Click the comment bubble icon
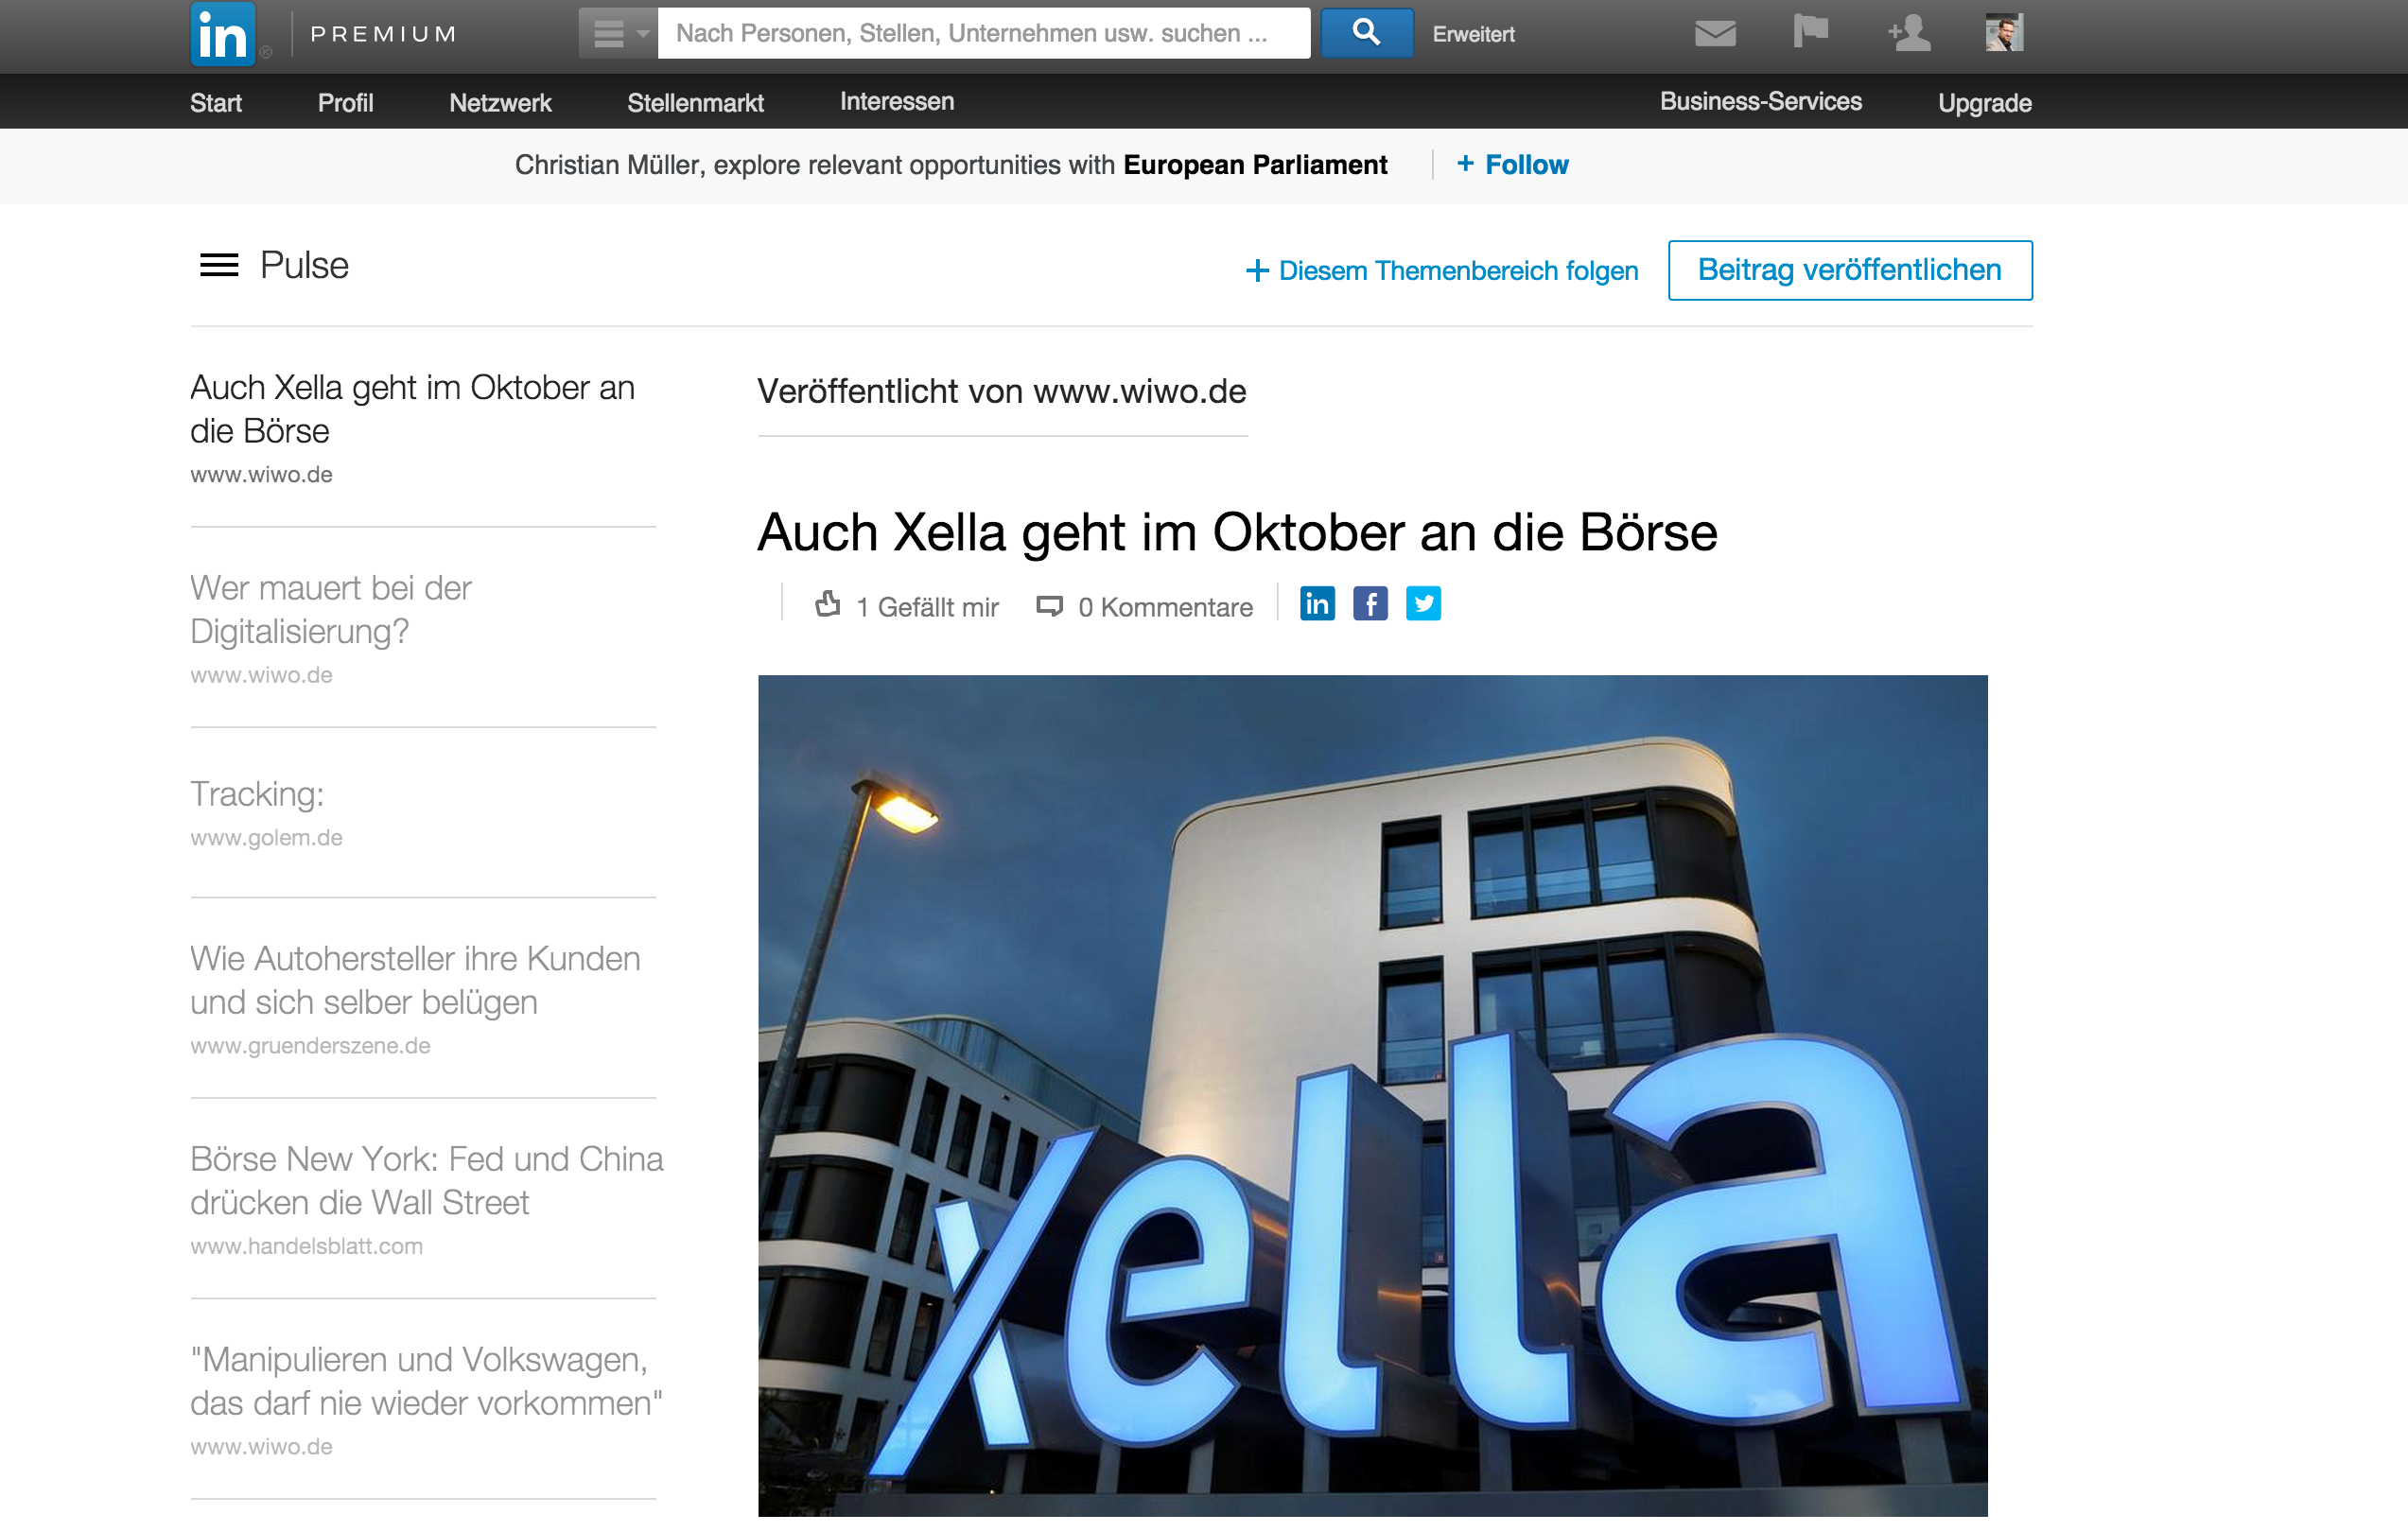 pos(1049,606)
